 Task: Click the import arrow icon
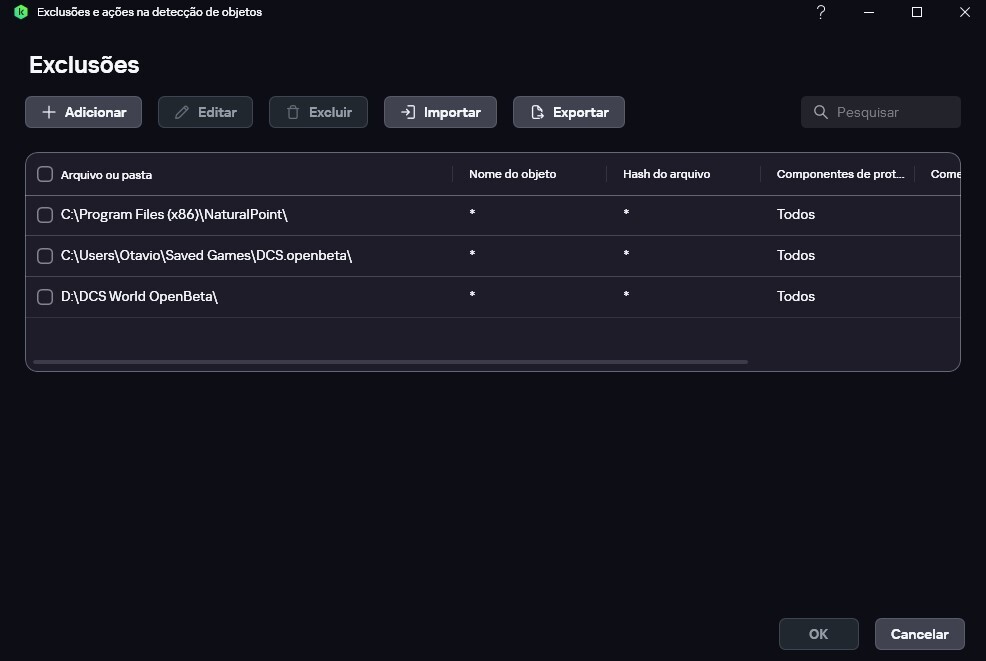pos(408,112)
